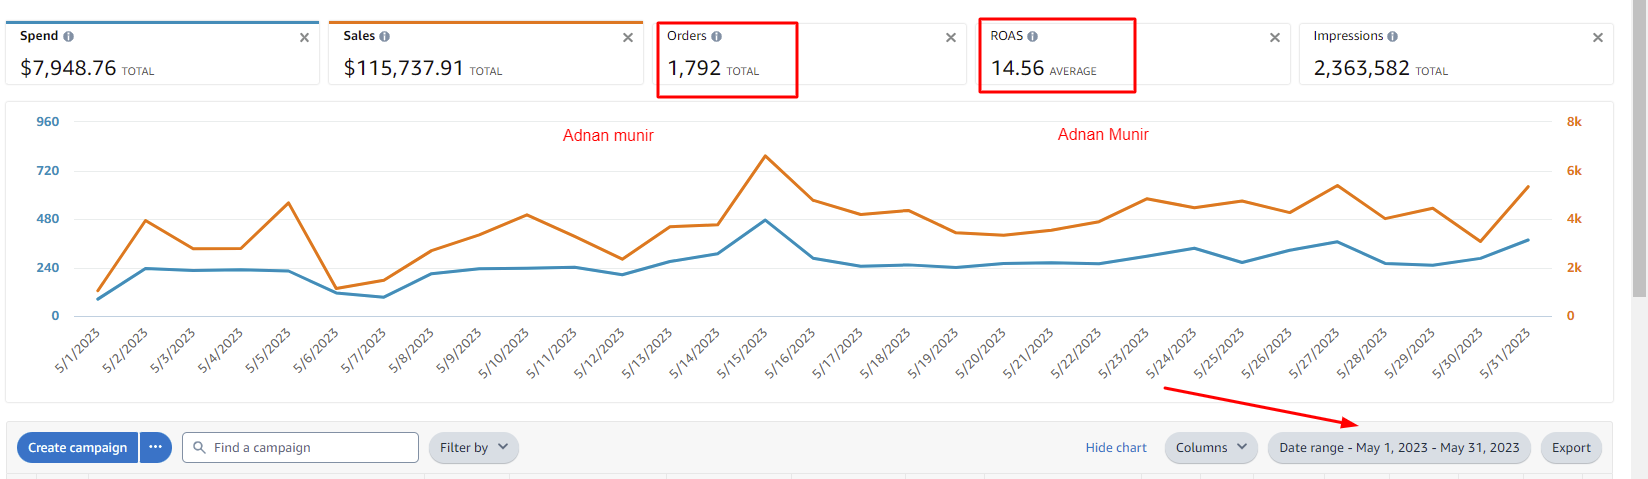Open the Date range picker
Screen dimensions: 1648x479
tap(1399, 447)
